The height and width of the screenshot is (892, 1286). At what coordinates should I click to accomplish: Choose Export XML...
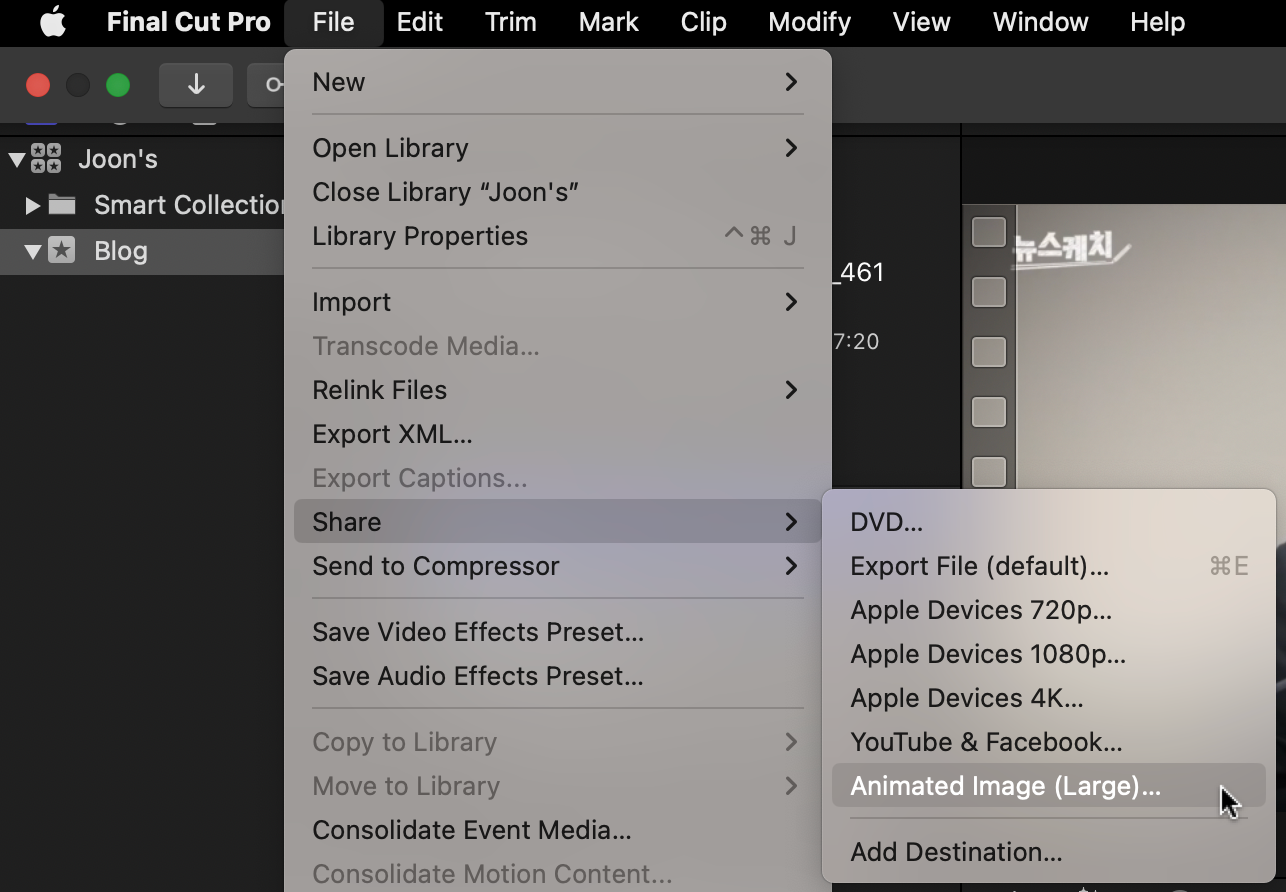[x=558, y=434]
